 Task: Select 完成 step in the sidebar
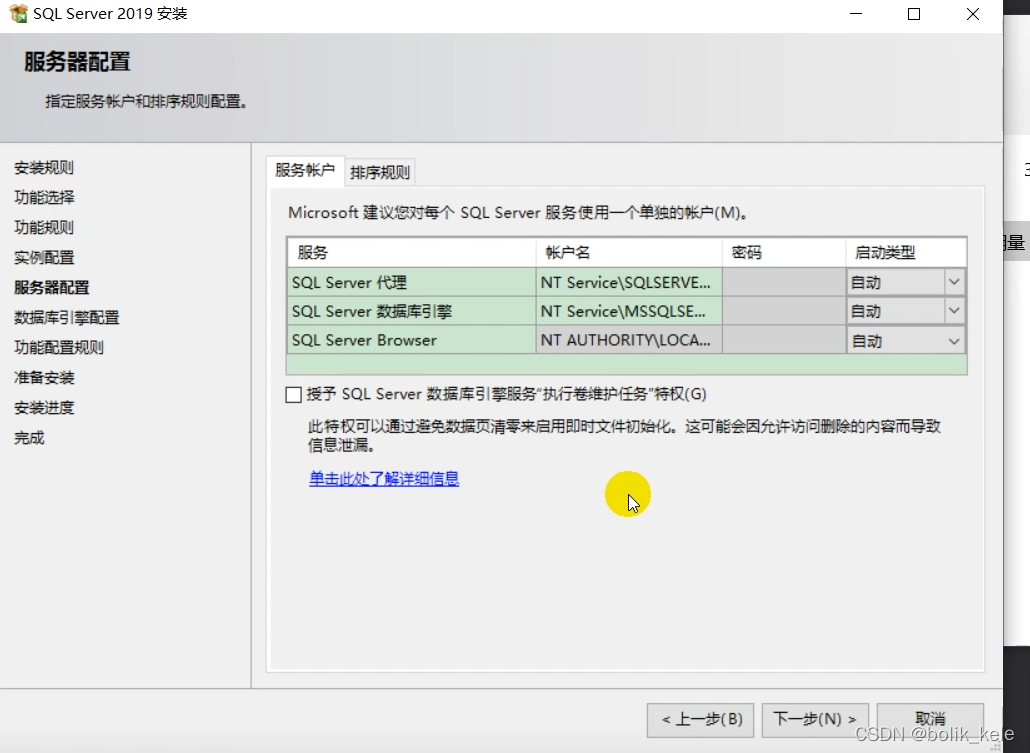pos(29,438)
